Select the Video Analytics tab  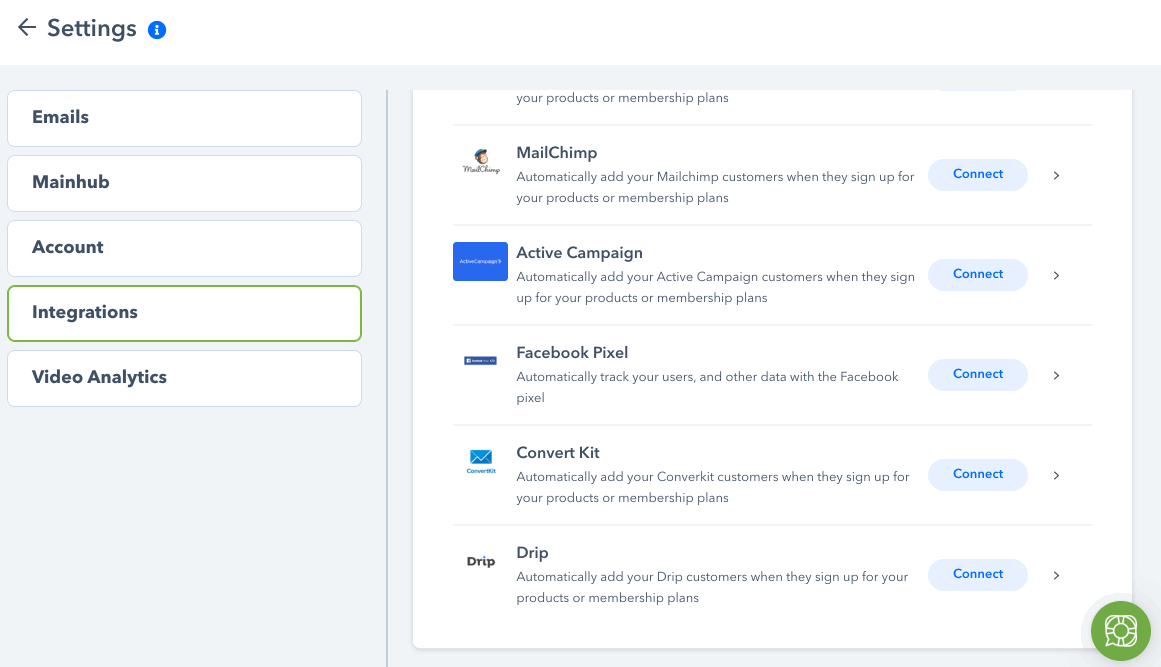(184, 378)
